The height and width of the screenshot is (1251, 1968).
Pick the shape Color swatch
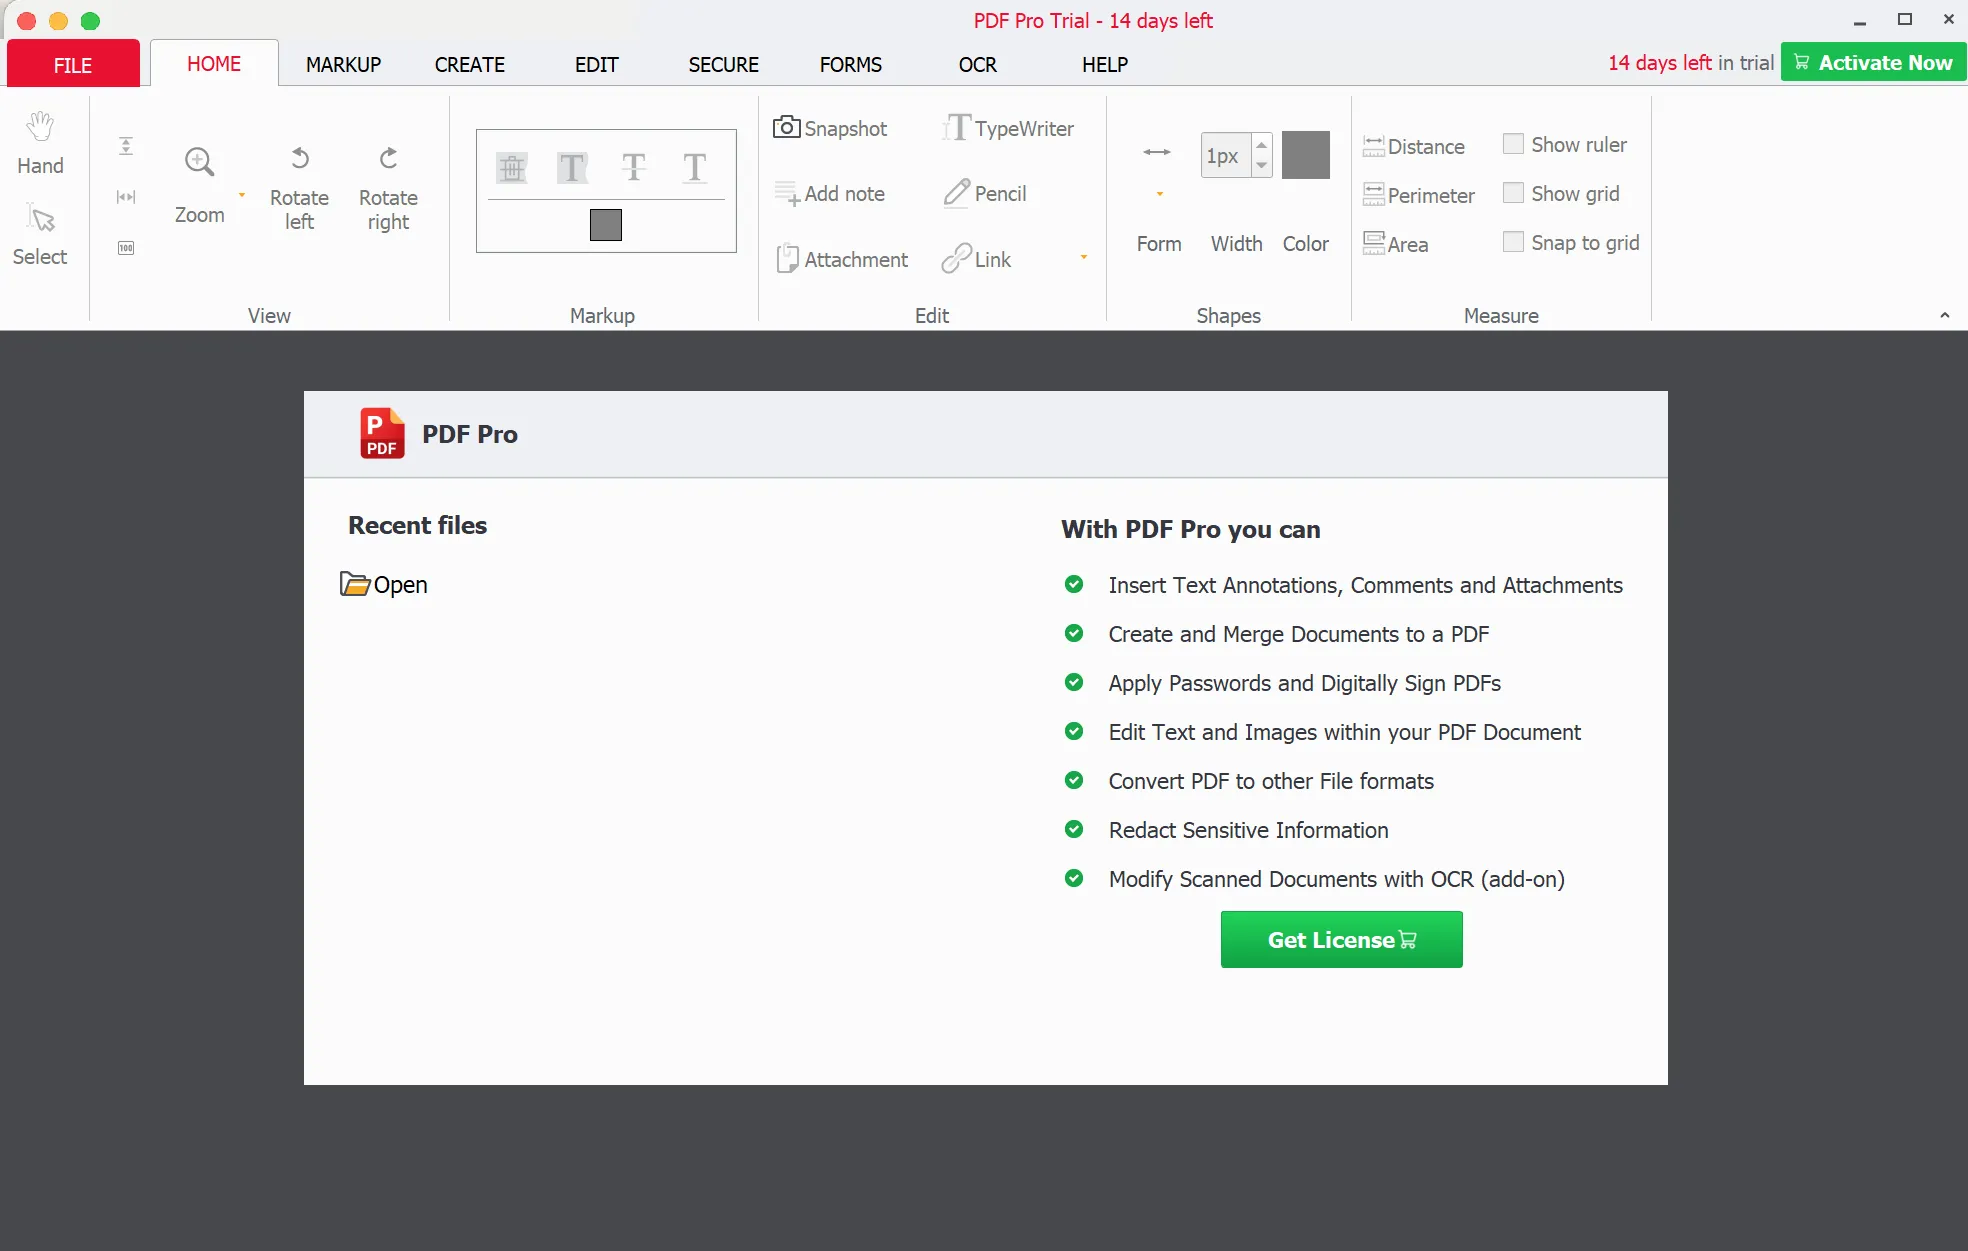tap(1306, 155)
